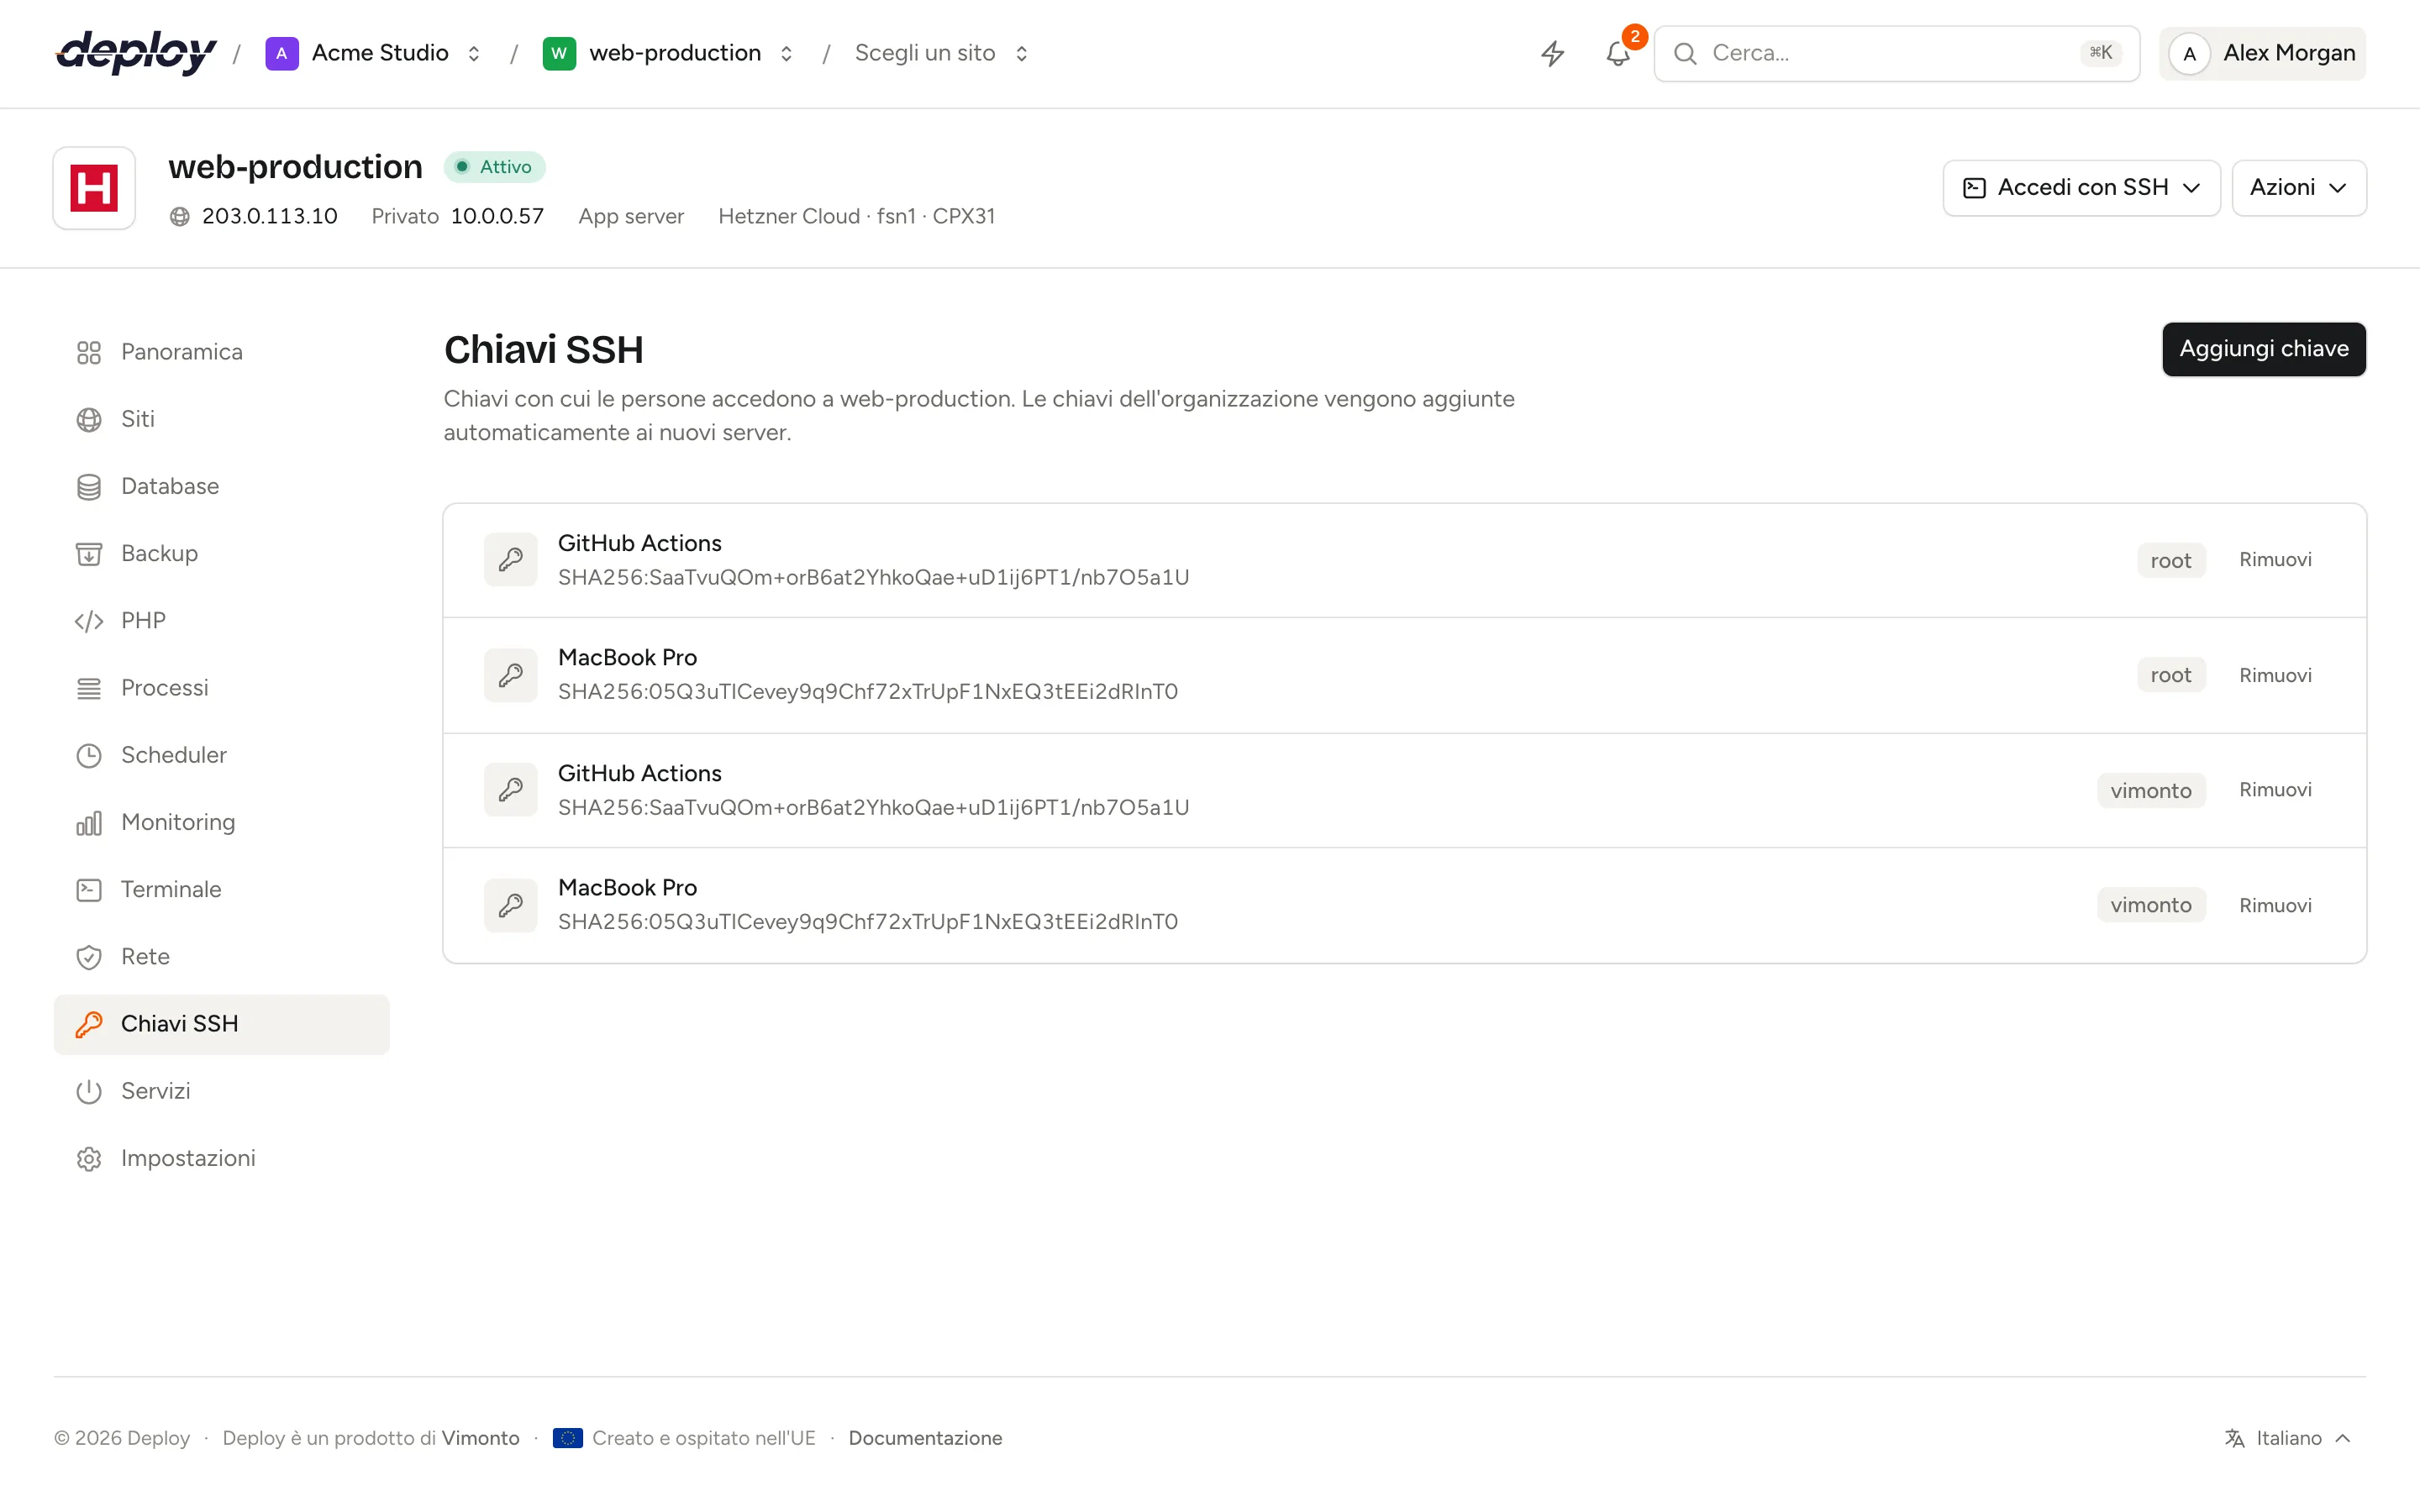Click the Servizi power icon
This screenshot has height=1512, width=2420.
pyautogui.click(x=89, y=1091)
